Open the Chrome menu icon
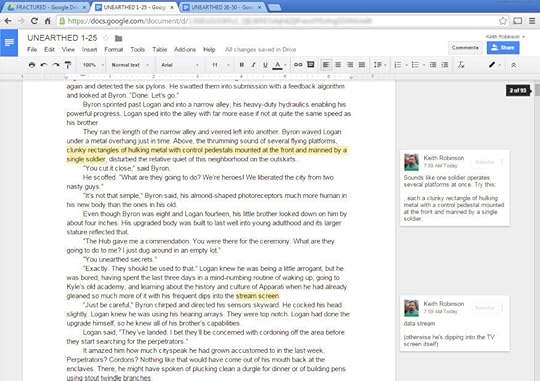Screen dimensions: 540x381 pyautogui.click(x=532, y=21)
